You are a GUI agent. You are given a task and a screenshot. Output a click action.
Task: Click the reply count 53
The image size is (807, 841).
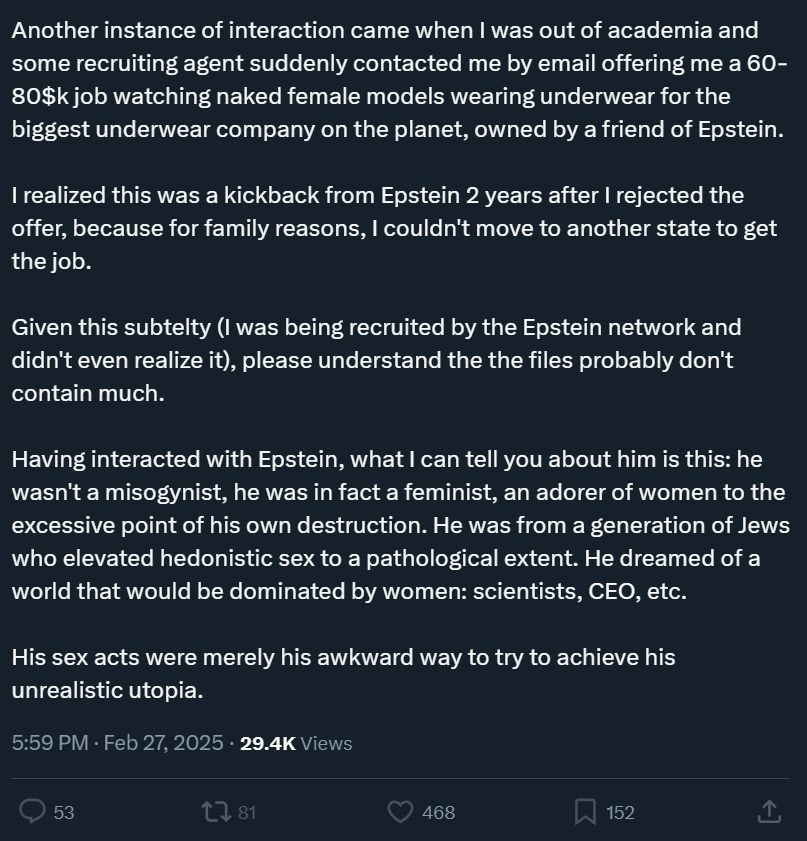coord(64,813)
